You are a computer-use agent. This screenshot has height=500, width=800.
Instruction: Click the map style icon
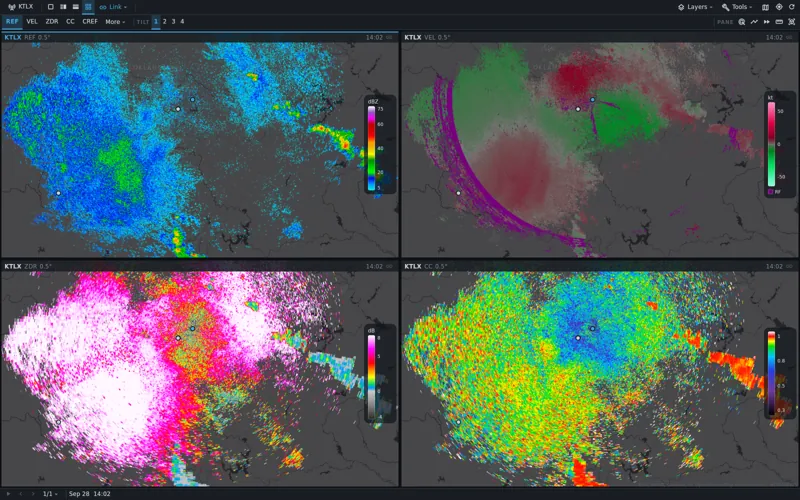[x=765, y=7]
